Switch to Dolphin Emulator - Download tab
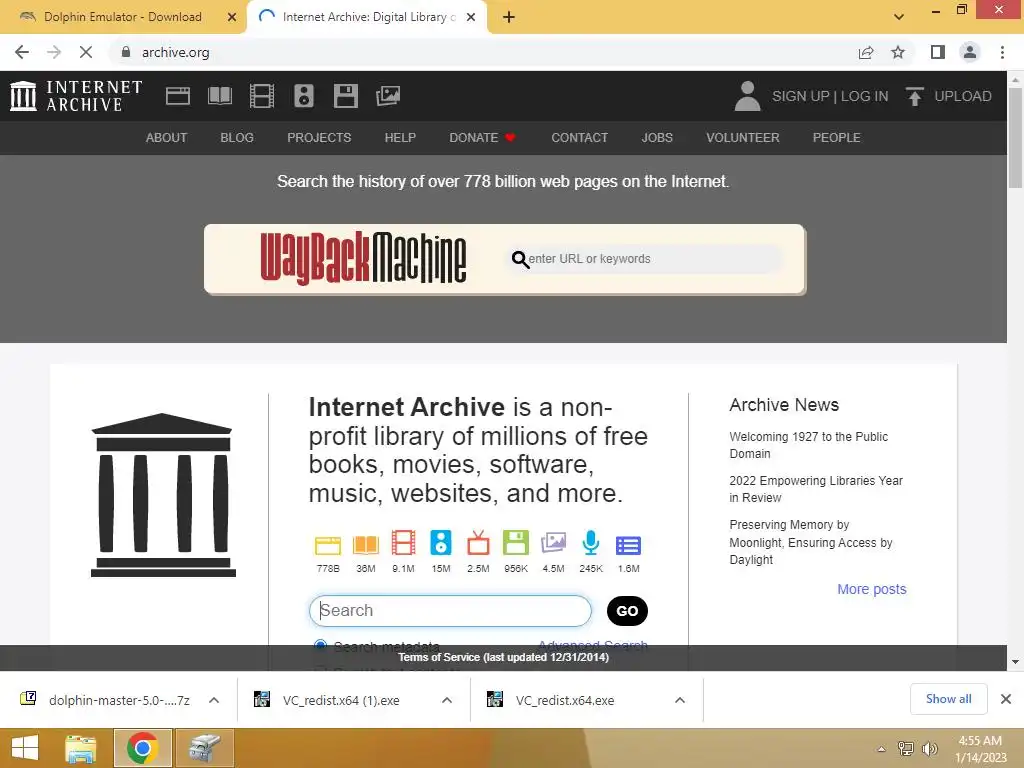The height and width of the screenshot is (768, 1024). [123, 17]
